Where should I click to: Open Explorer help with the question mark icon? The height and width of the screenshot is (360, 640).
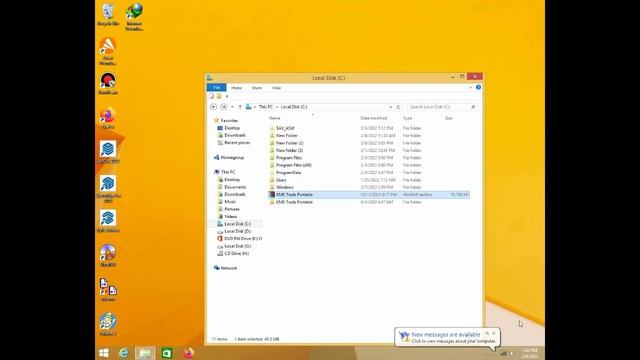478,87
